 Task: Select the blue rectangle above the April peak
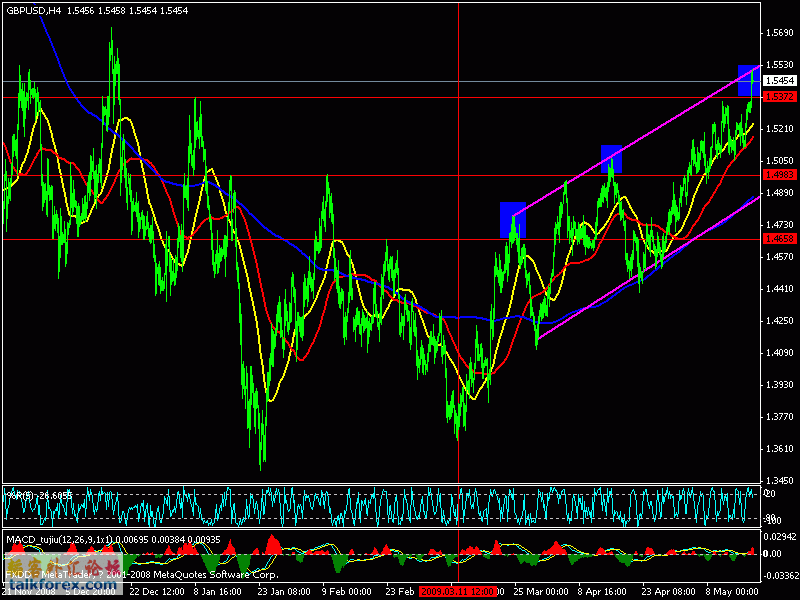click(611, 159)
